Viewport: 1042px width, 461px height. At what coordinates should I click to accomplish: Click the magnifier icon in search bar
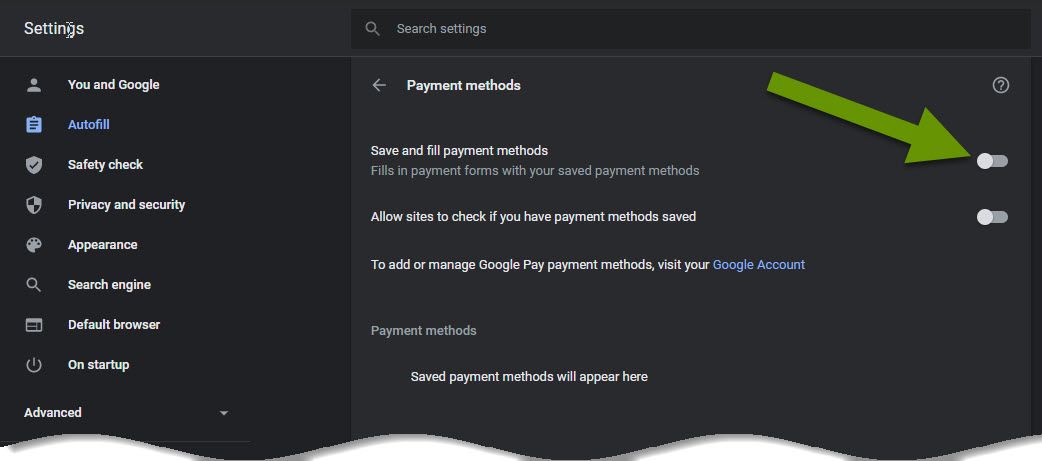(x=373, y=29)
